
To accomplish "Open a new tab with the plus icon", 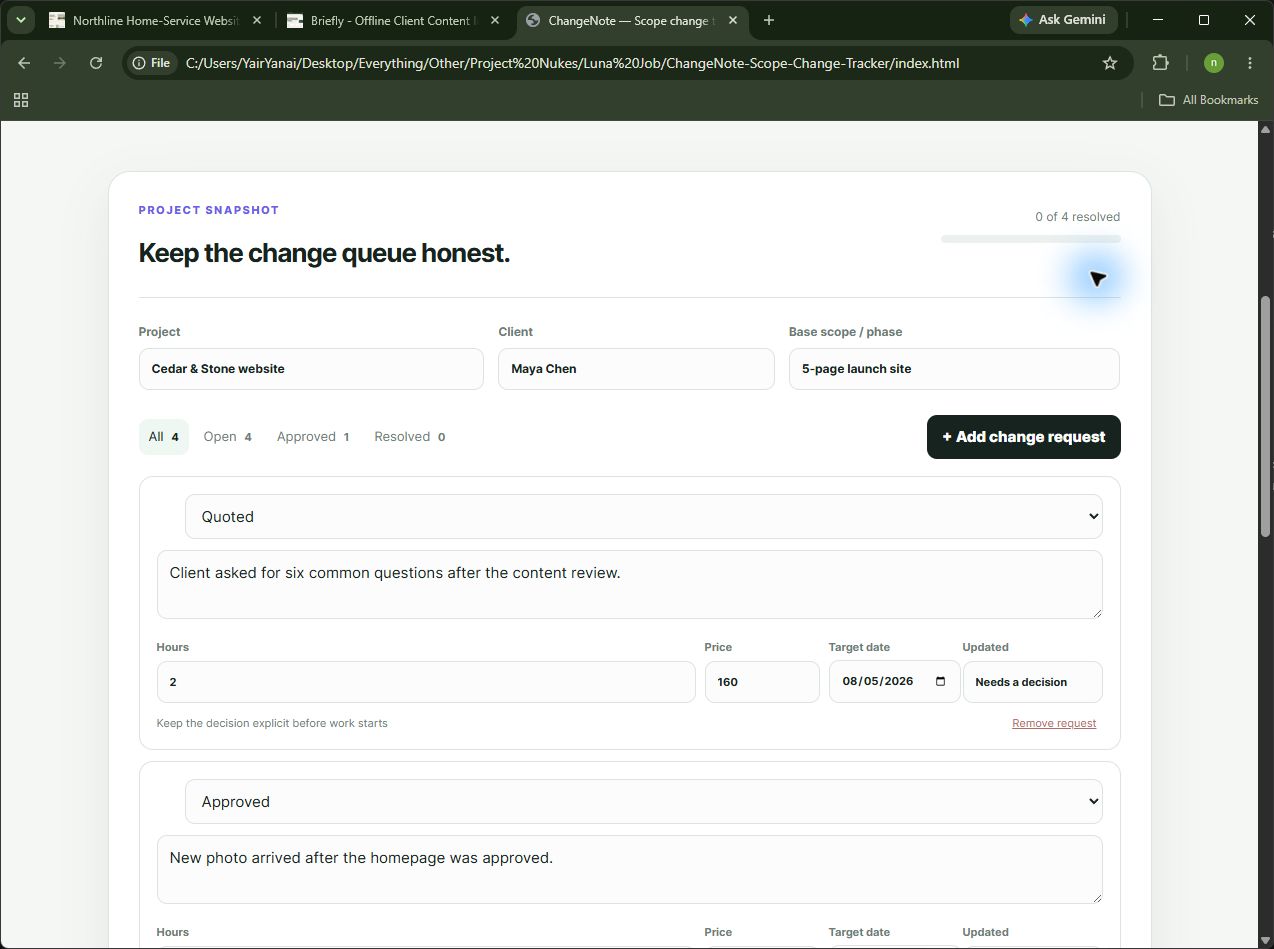I will [769, 20].
